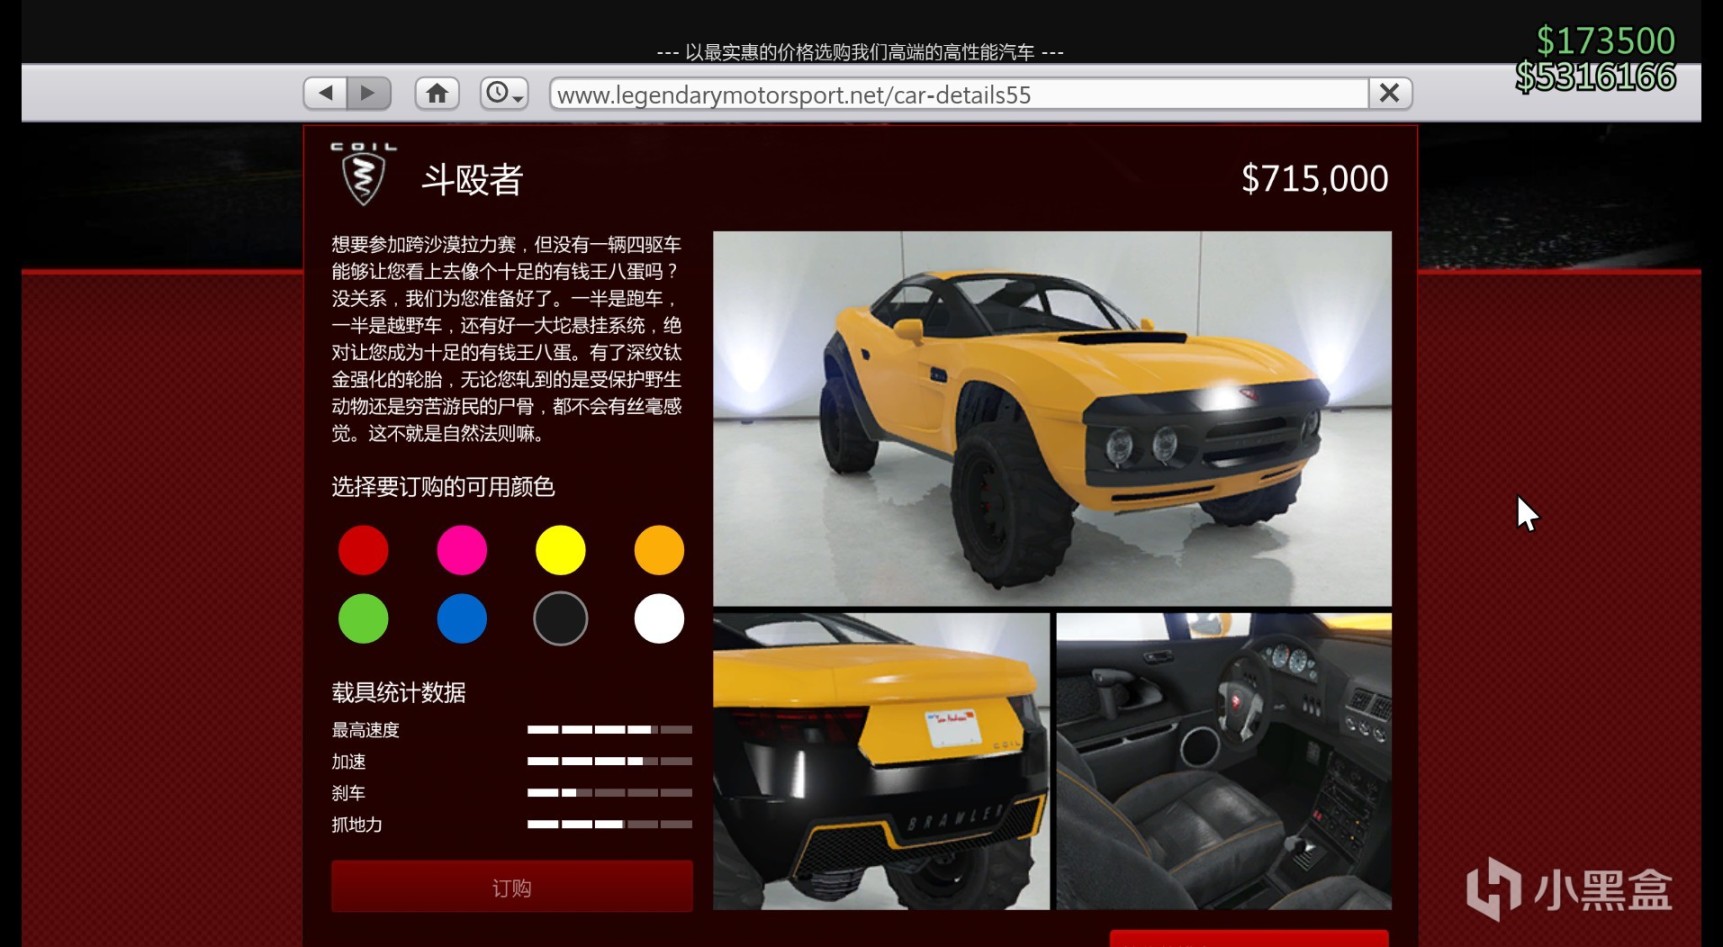Select the white color swatch
Screen dimensions: 1723x947
click(x=659, y=619)
